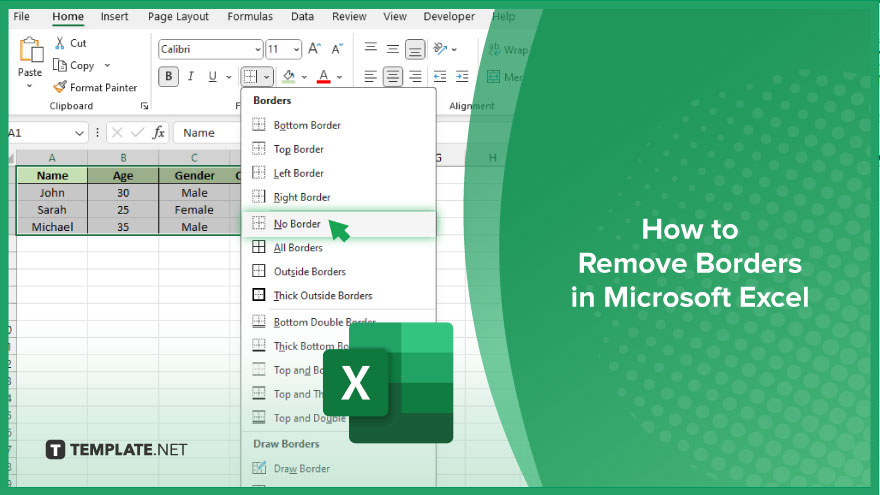
Task: Select column B header
Action: click(x=123, y=158)
